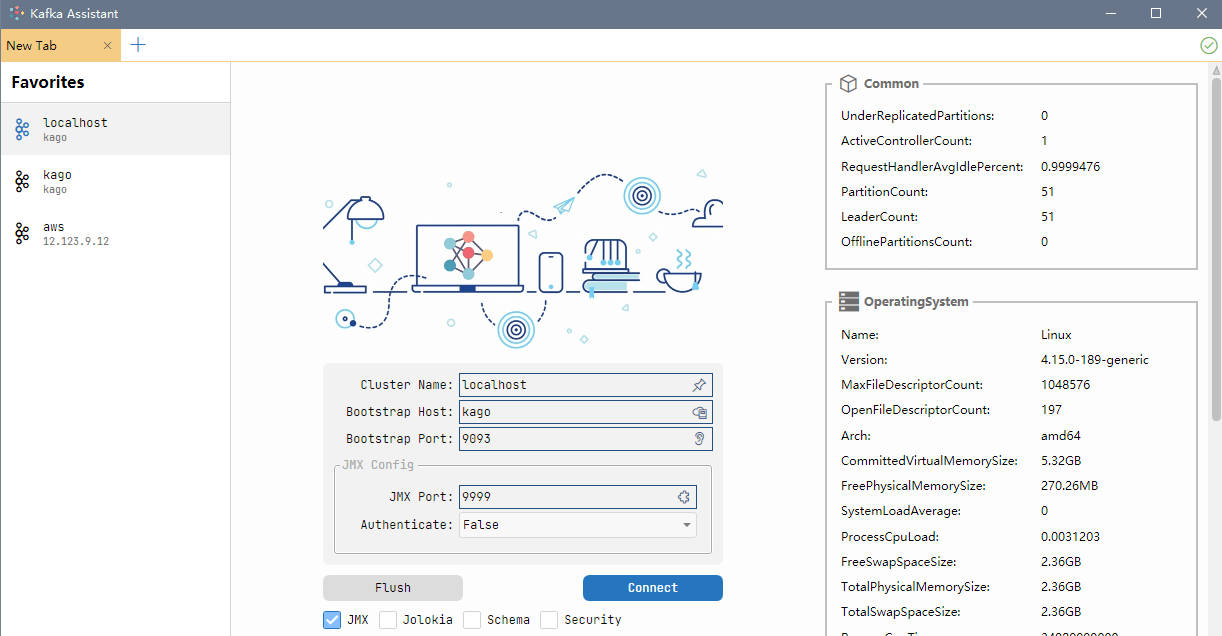Click the CommittedVirtualMemorySize value 5.32GB

[x=1061, y=461]
